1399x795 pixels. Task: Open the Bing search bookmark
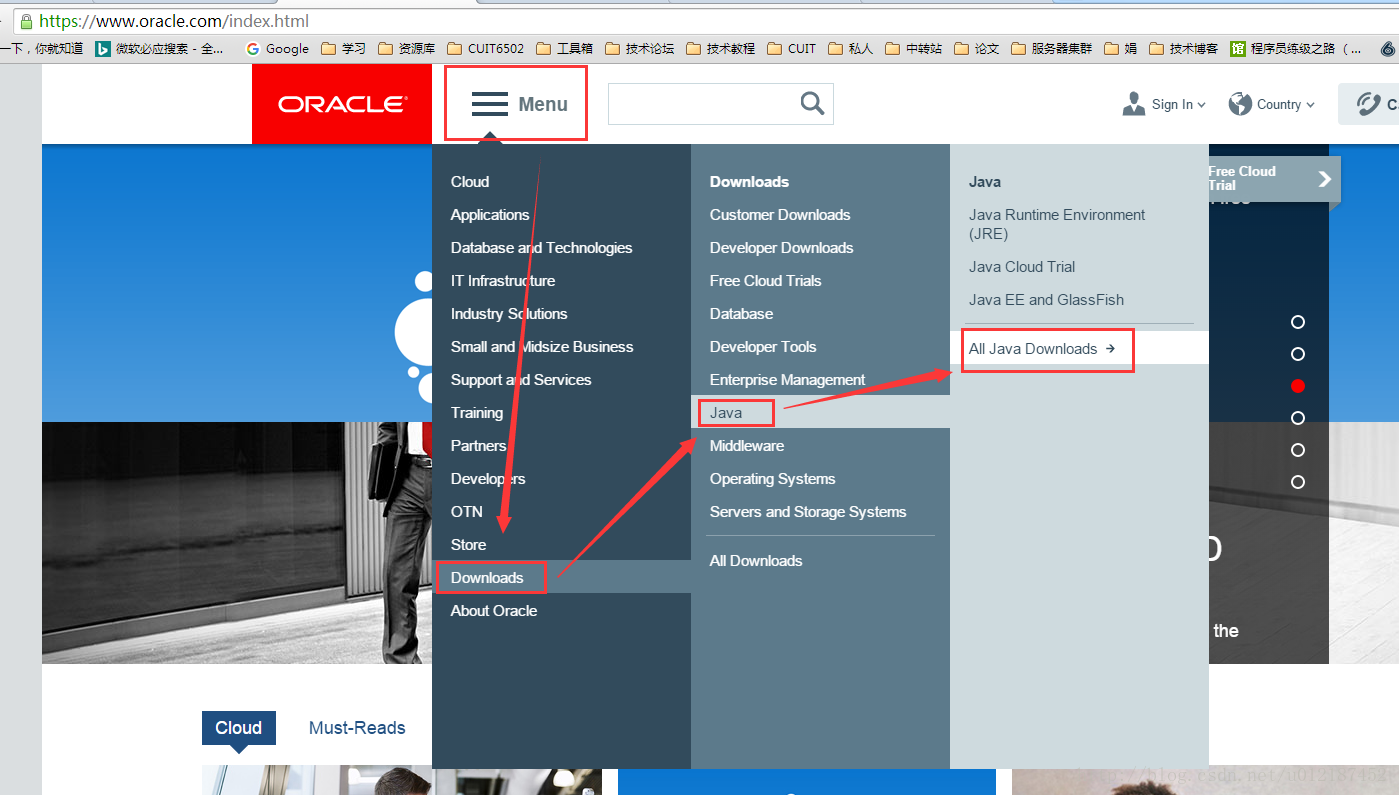click(x=160, y=48)
